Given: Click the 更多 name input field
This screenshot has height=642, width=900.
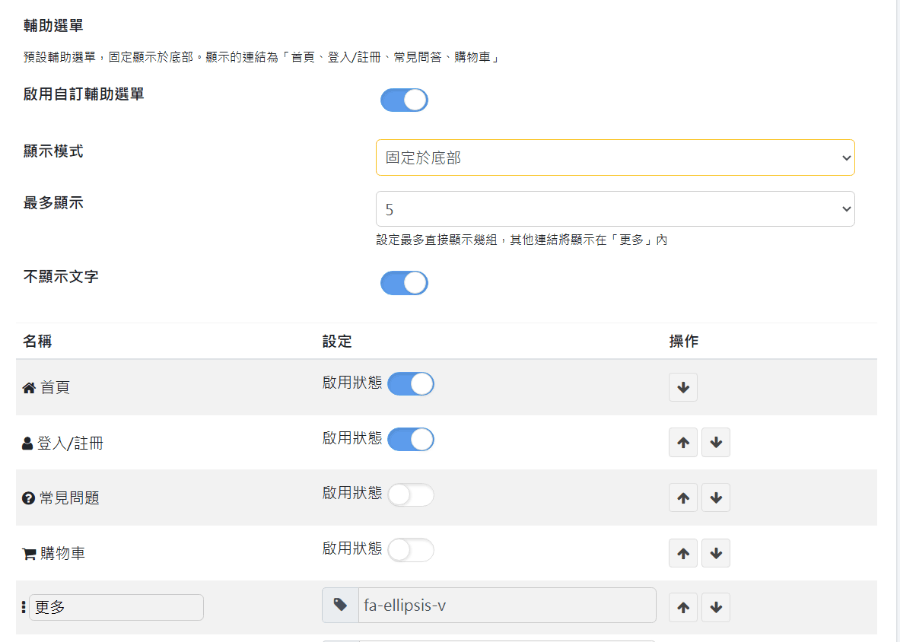Looking at the screenshot, I should coord(117,607).
